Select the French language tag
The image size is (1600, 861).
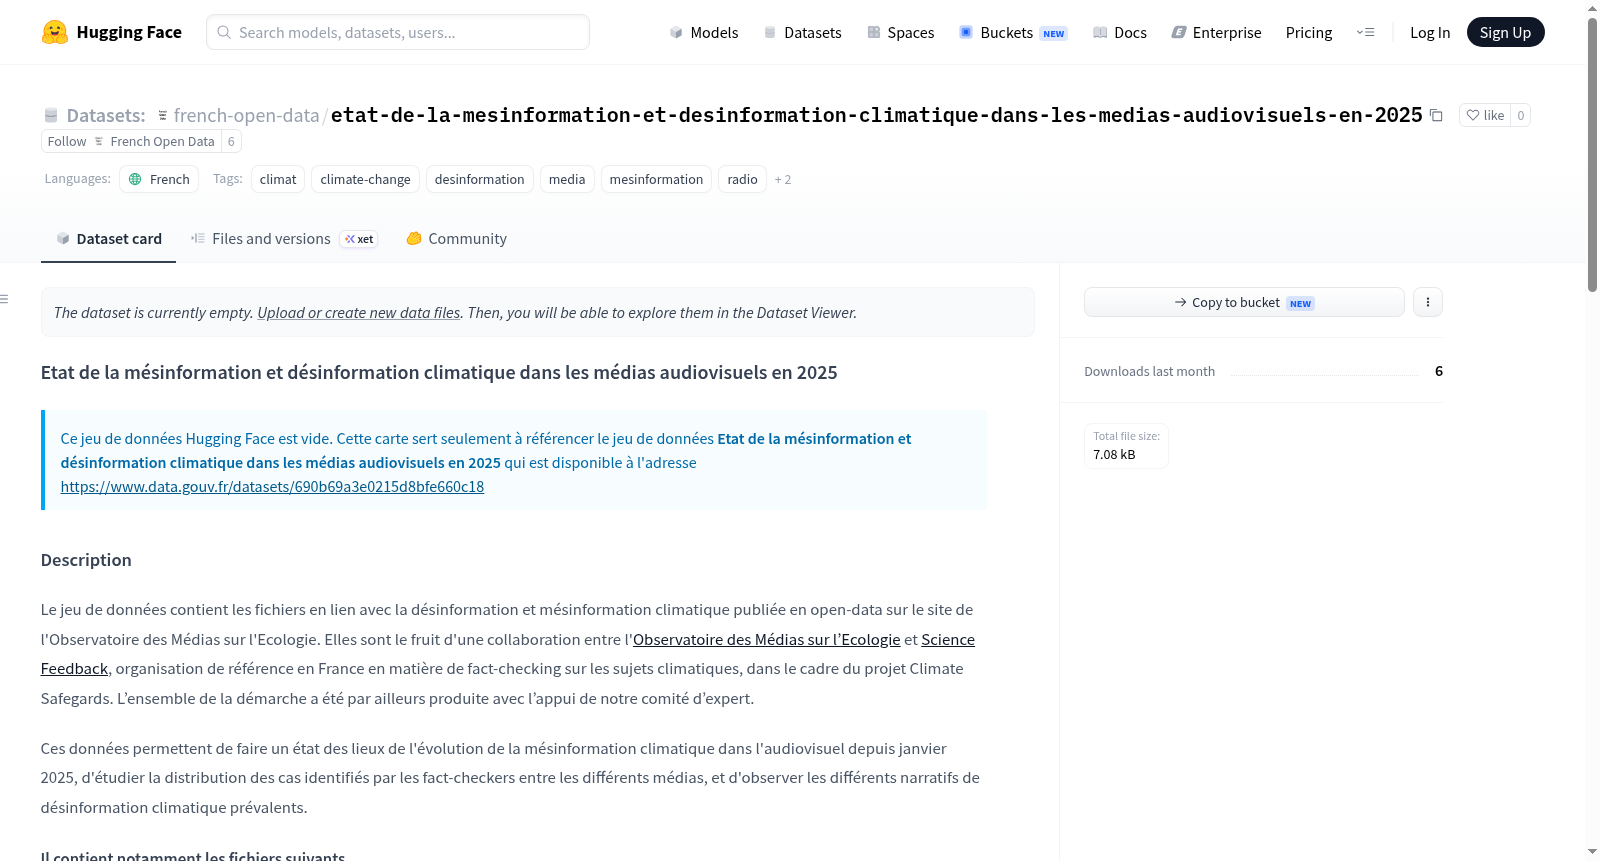click(159, 179)
